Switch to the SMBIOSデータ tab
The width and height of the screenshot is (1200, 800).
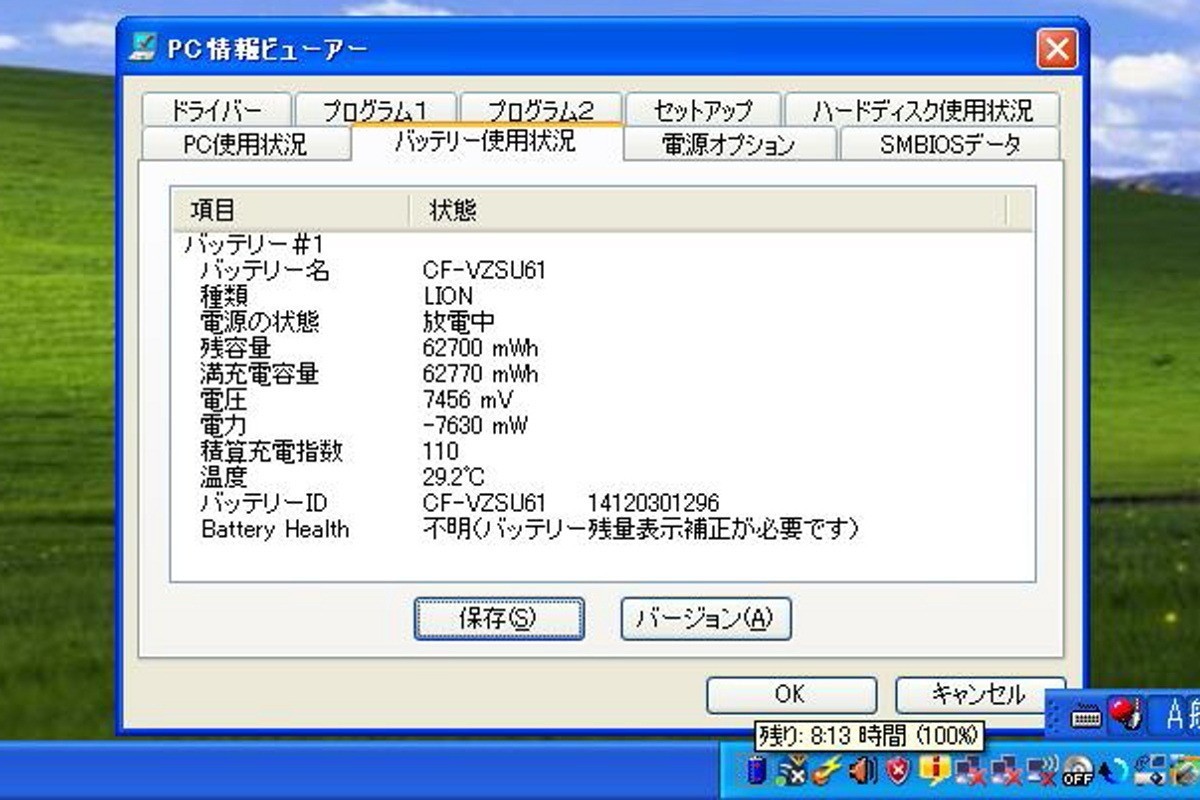pyautogui.click(x=950, y=144)
